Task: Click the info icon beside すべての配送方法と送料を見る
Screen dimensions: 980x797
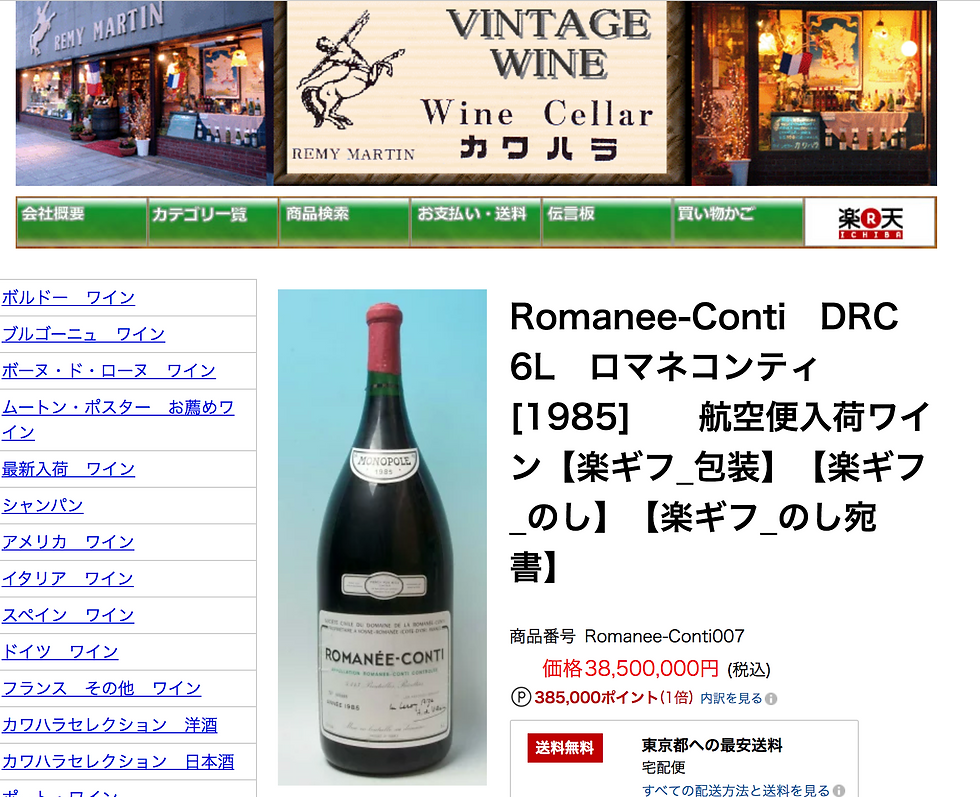Action: (x=839, y=791)
